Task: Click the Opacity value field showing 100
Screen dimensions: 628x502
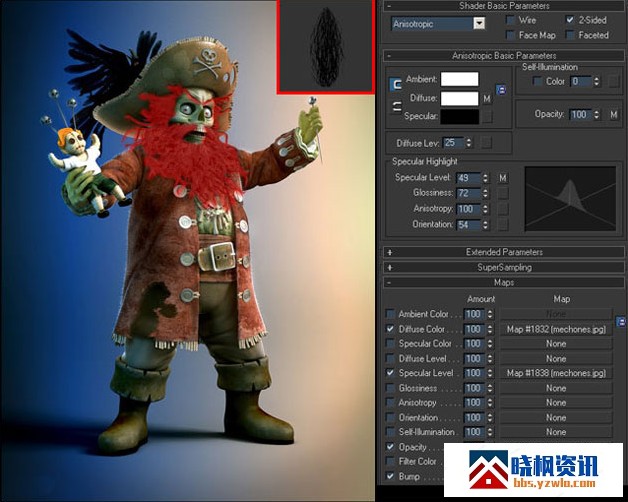Action: [581, 115]
